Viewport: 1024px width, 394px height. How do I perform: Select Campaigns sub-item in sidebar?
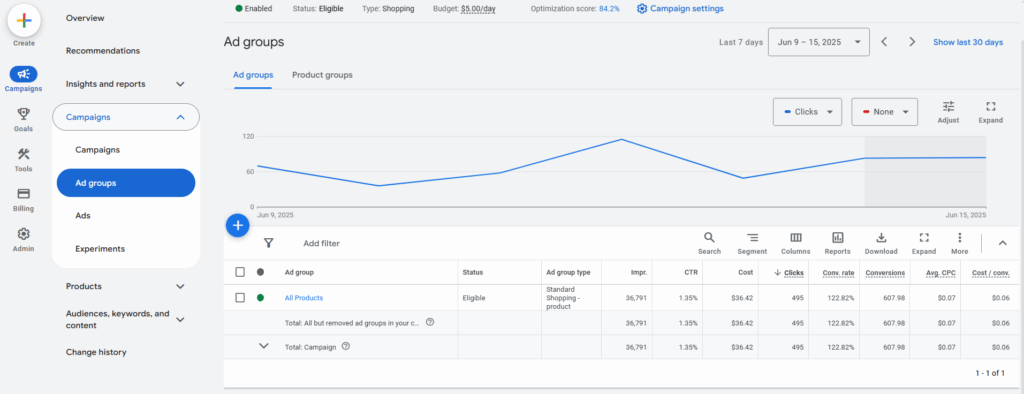point(97,150)
